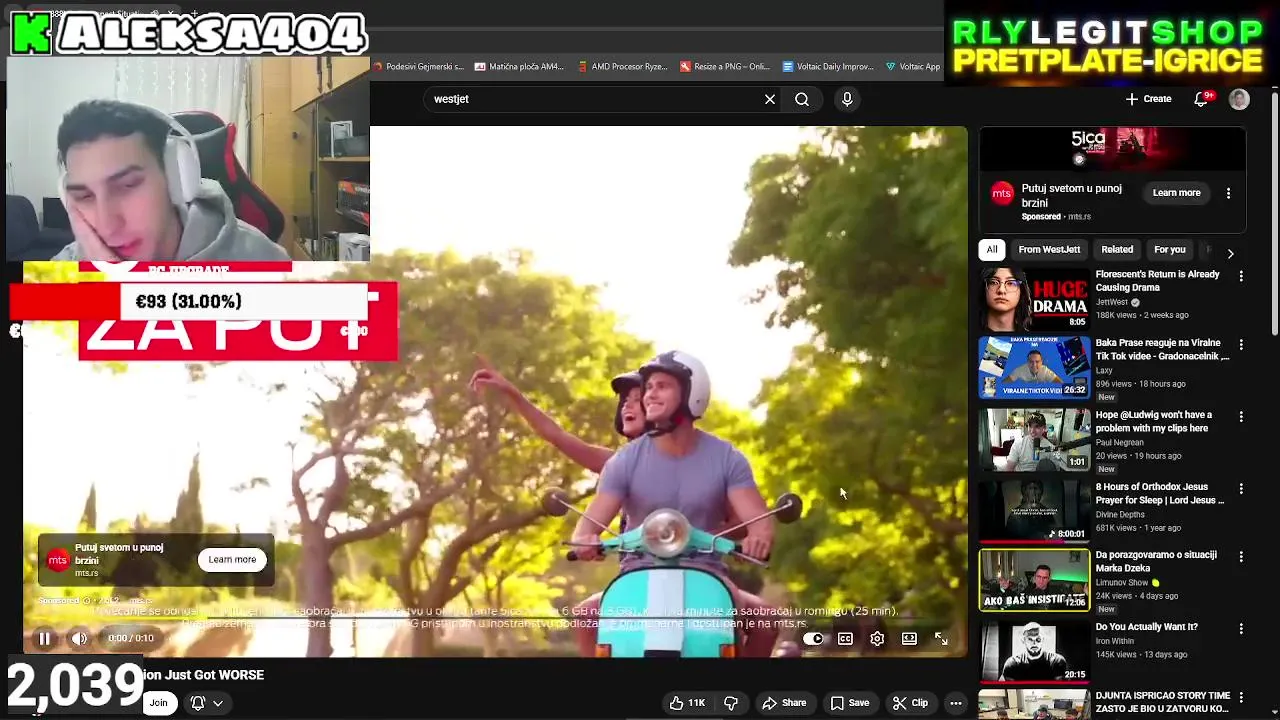The height and width of the screenshot is (720, 1280).
Task: Open the JettWest channel name link
Action: tap(1111, 302)
